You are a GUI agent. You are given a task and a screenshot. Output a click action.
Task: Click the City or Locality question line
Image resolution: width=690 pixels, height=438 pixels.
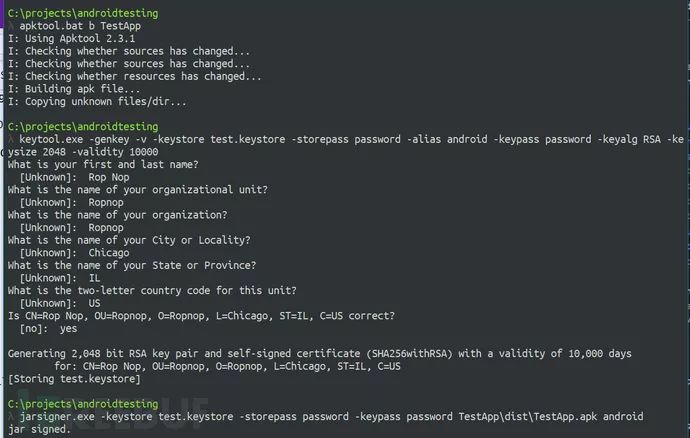[x=128, y=240]
